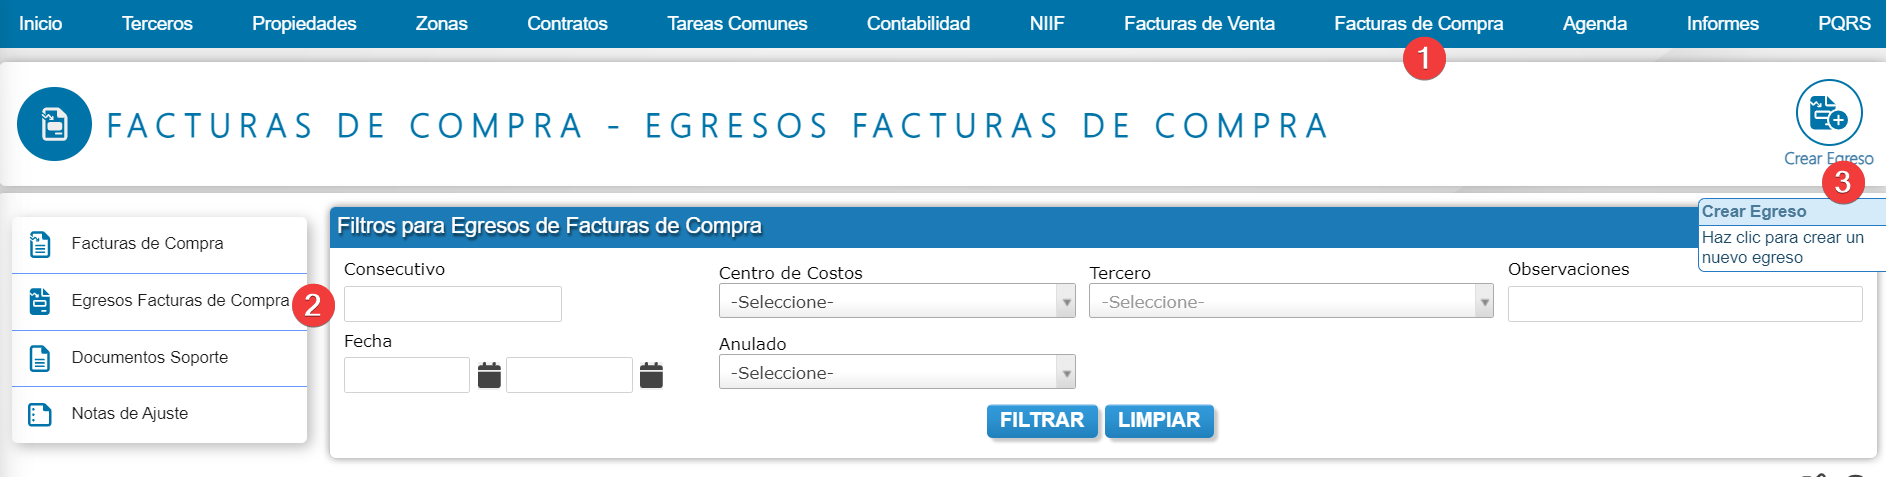Click the Documentos Soporte sidebar icon
The height and width of the screenshot is (477, 1886).
click(40, 358)
